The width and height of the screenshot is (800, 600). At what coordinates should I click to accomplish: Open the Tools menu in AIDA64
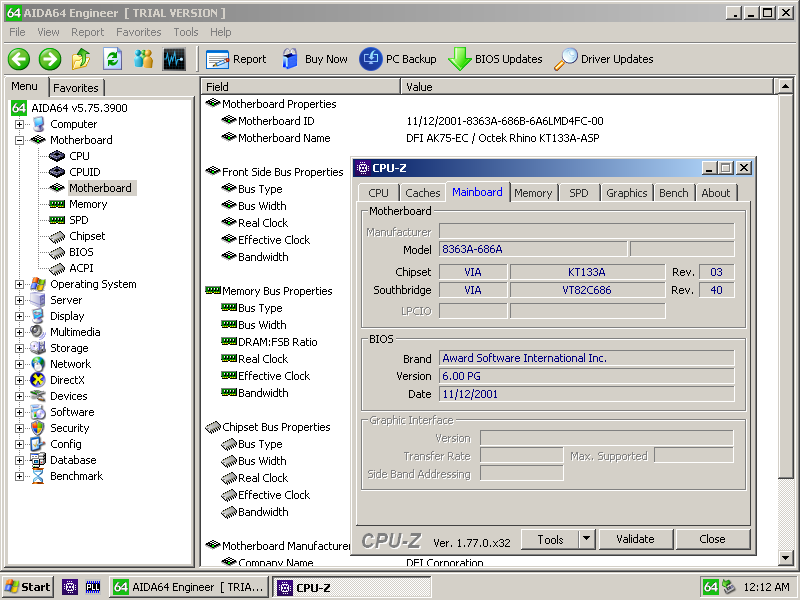click(x=186, y=32)
